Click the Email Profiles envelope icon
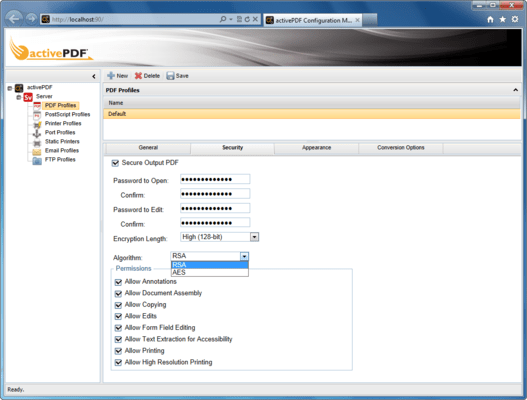Viewport: 527px width, 400px height. pyautogui.click(x=37, y=152)
